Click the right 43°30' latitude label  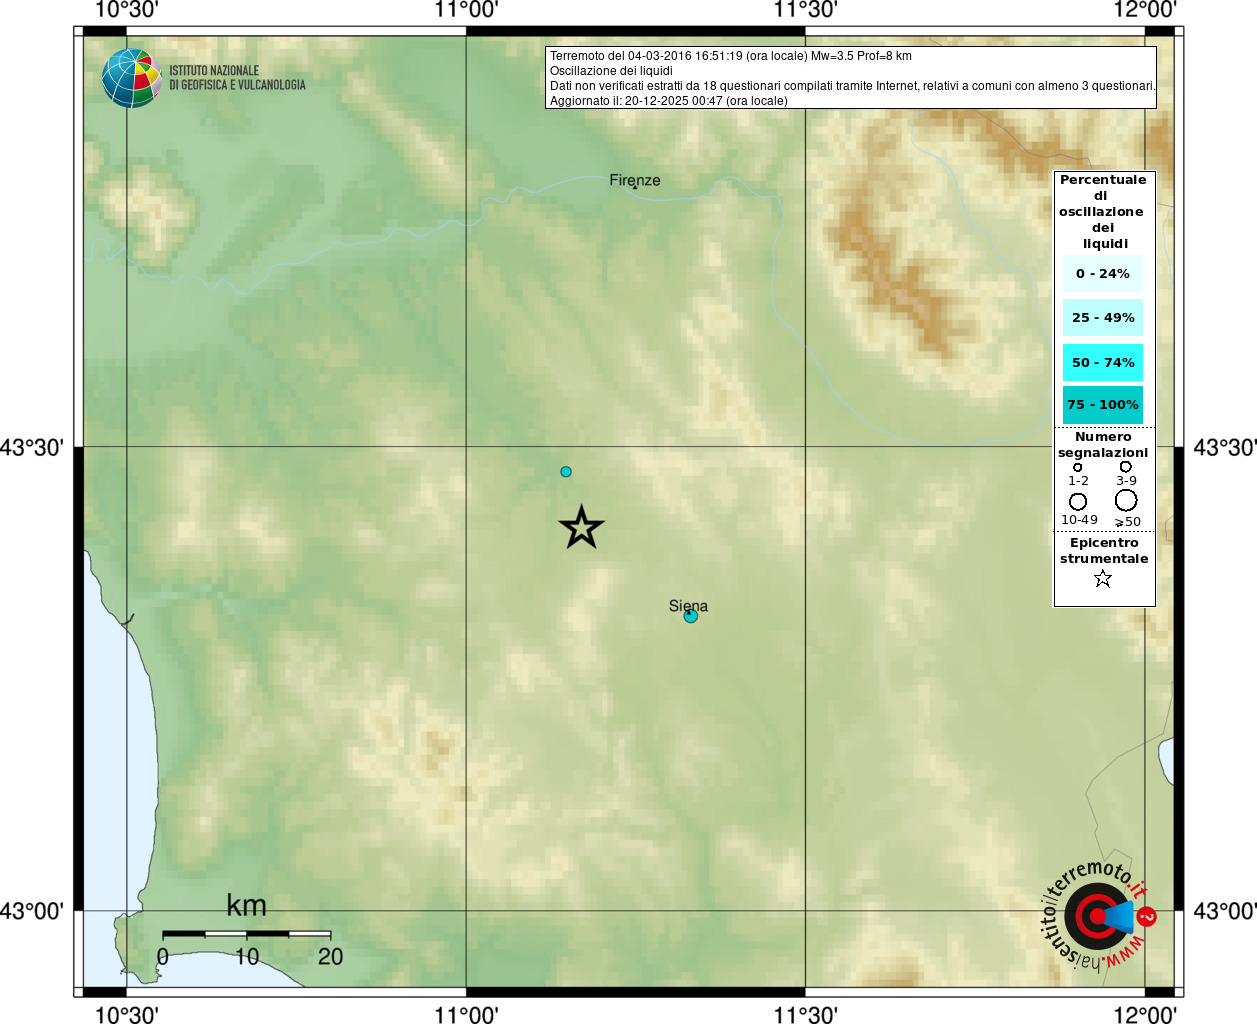point(1225,447)
